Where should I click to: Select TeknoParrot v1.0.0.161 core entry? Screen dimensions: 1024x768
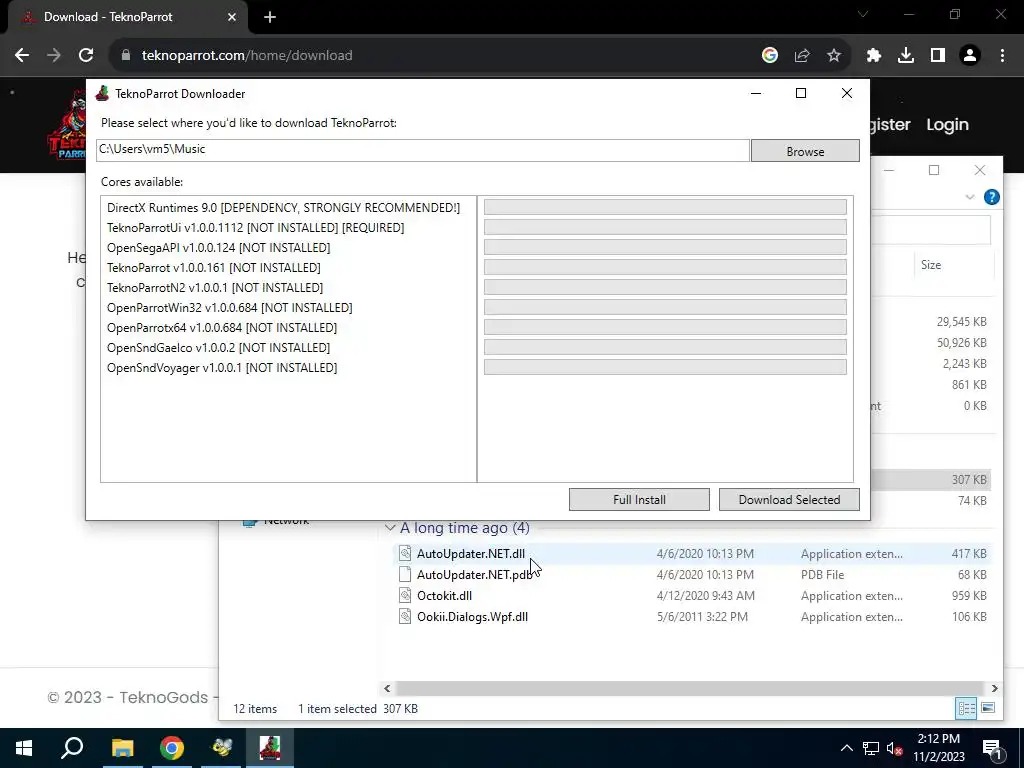(214, 268)
